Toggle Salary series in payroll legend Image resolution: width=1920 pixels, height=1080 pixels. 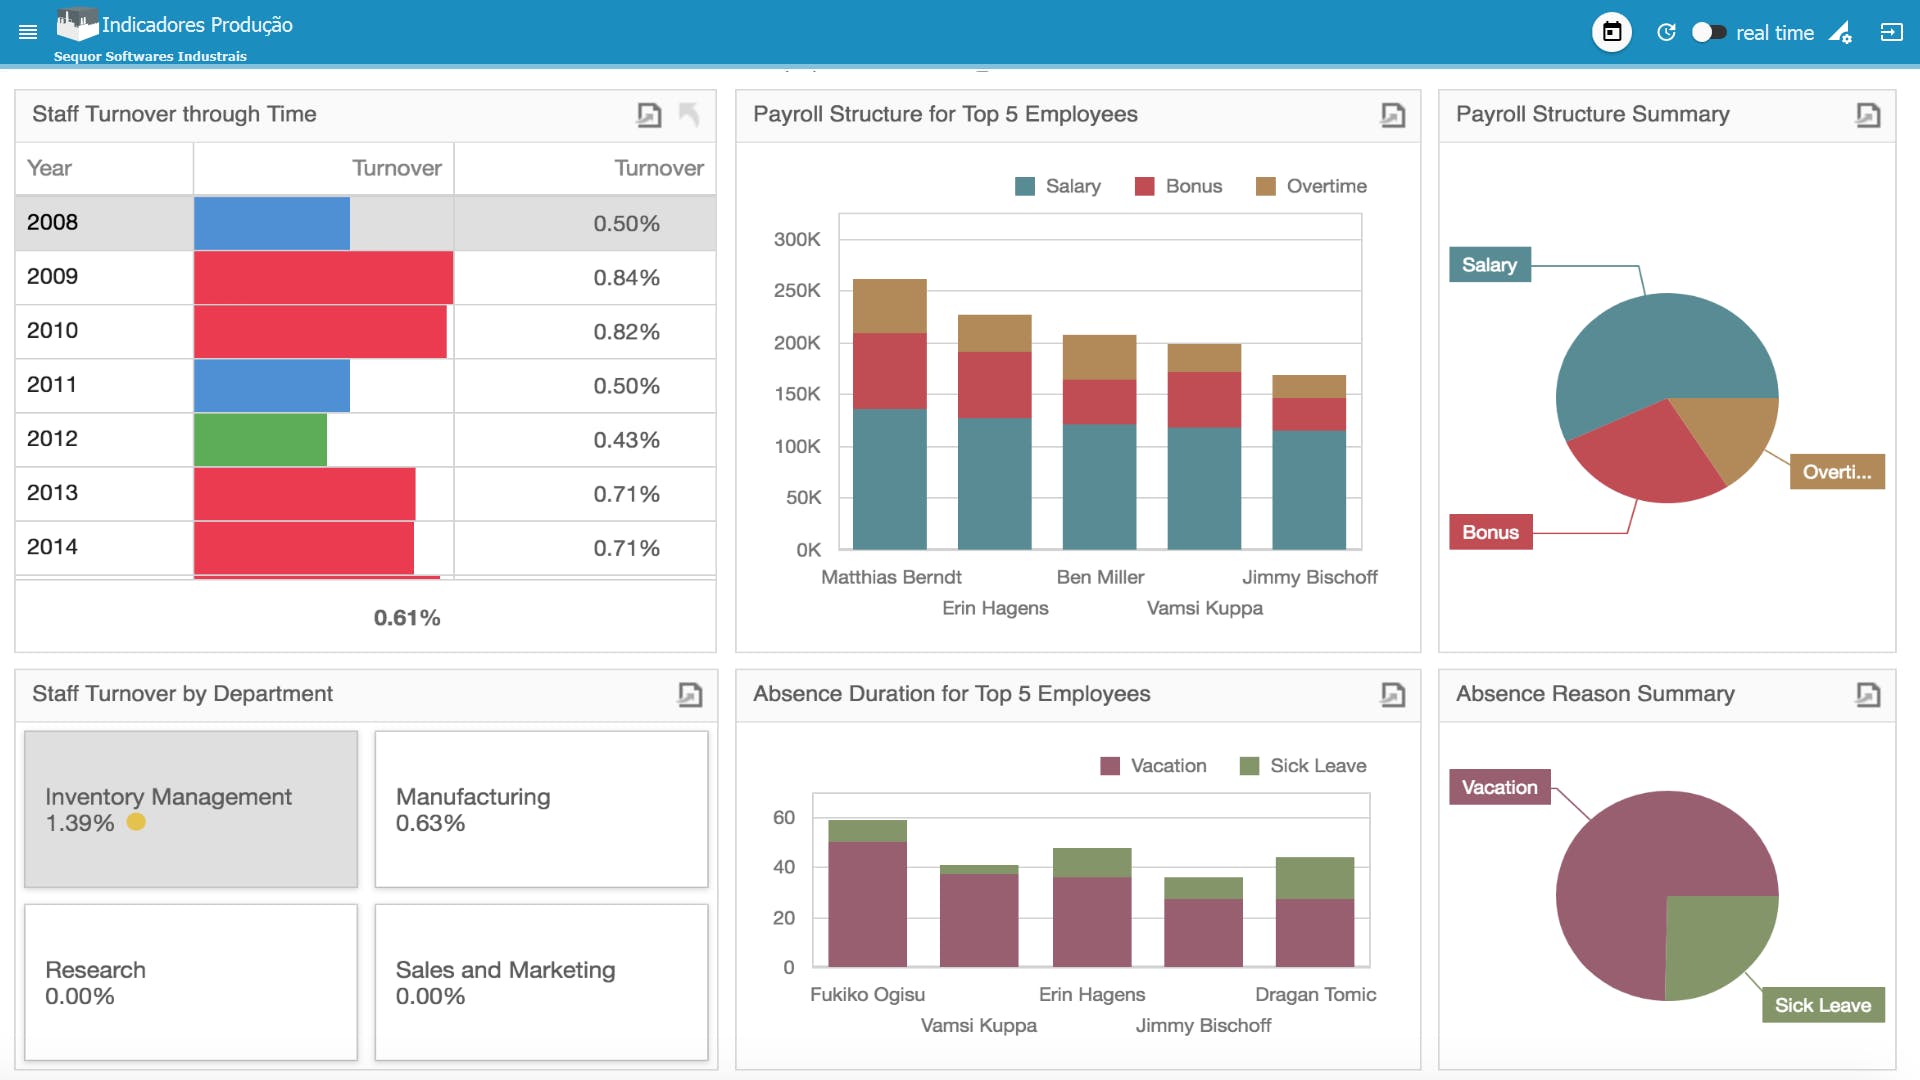1058,186
